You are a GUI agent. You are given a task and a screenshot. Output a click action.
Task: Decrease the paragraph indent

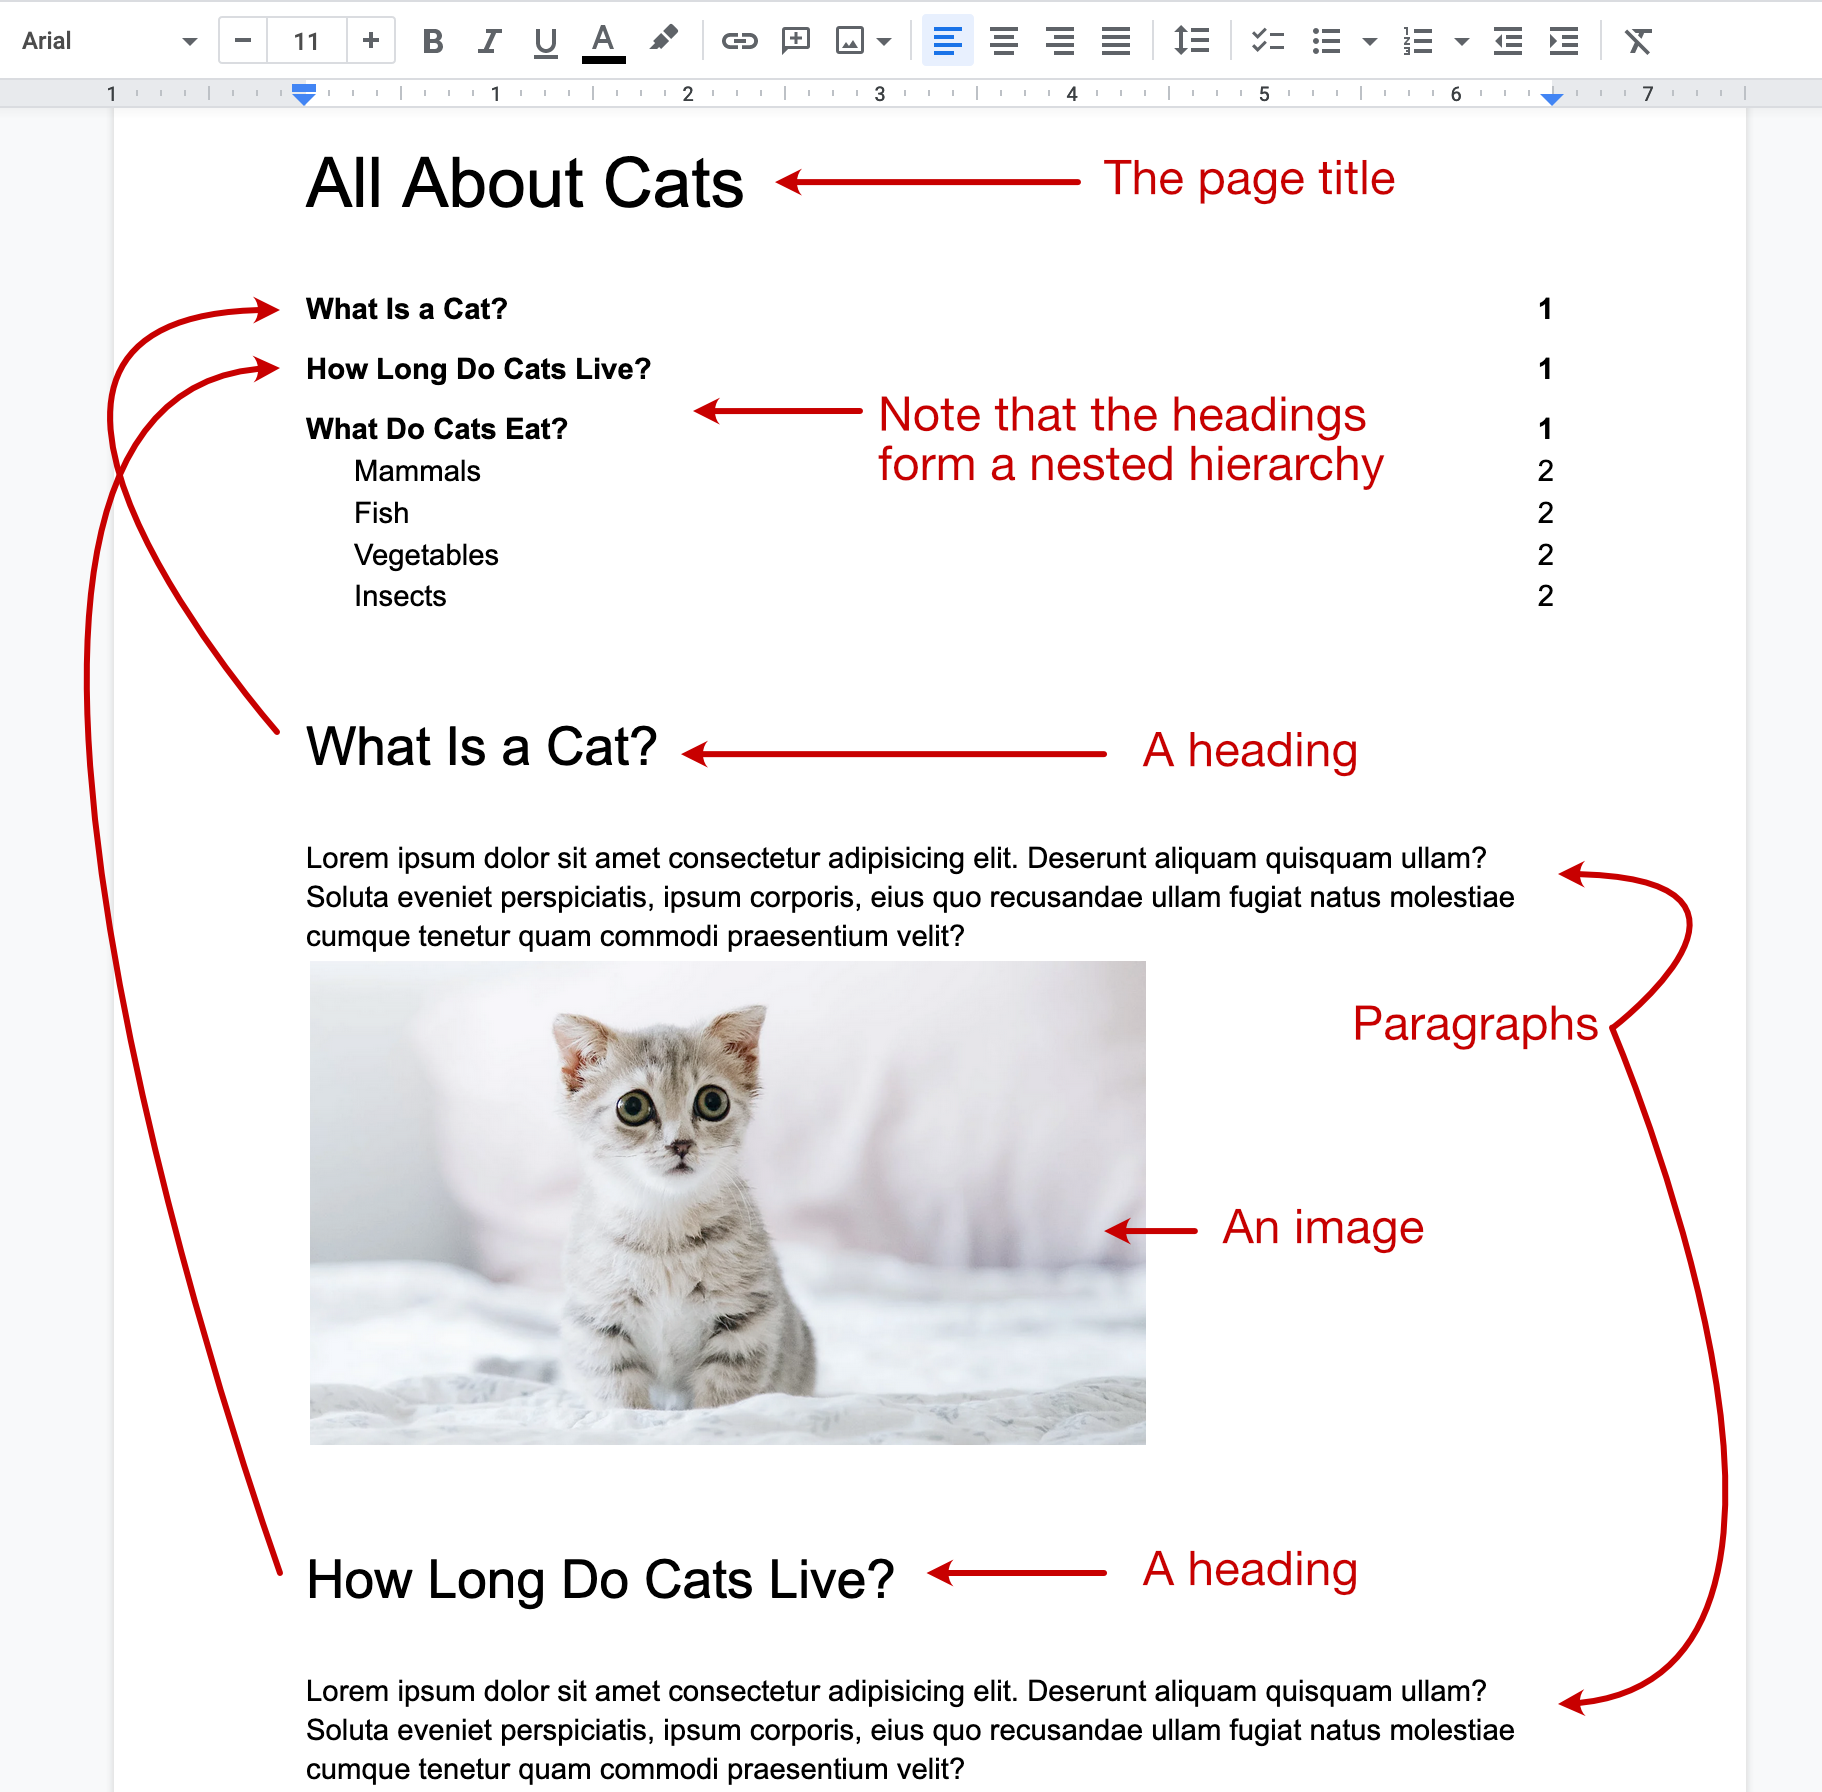(1507, 41)
